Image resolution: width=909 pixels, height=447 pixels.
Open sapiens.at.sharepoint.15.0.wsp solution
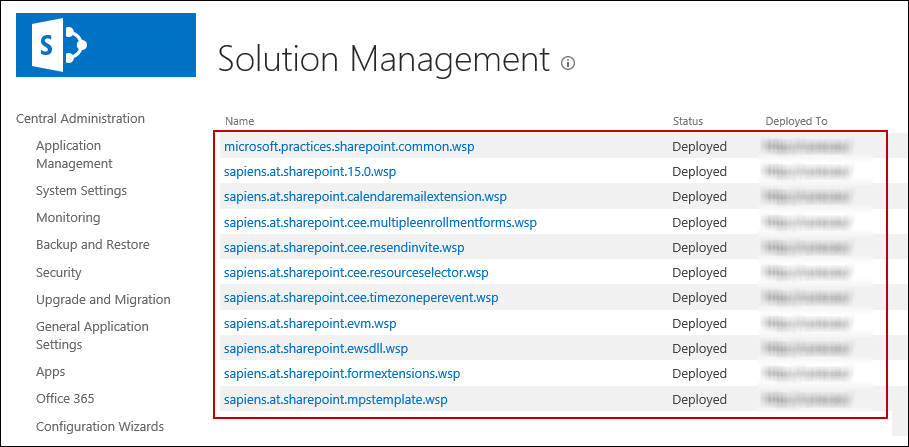(x=310, y=172)
